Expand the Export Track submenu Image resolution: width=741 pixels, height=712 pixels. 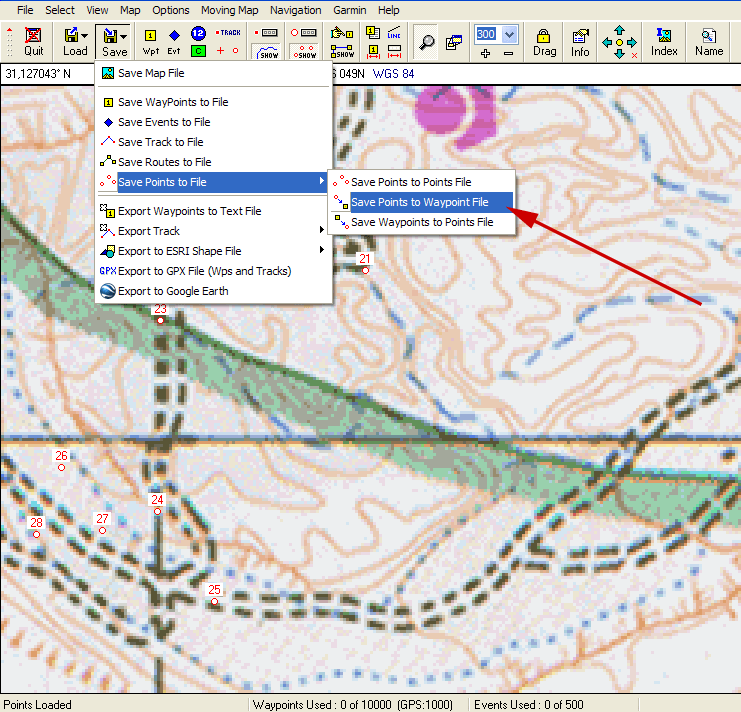coord(214,231)
